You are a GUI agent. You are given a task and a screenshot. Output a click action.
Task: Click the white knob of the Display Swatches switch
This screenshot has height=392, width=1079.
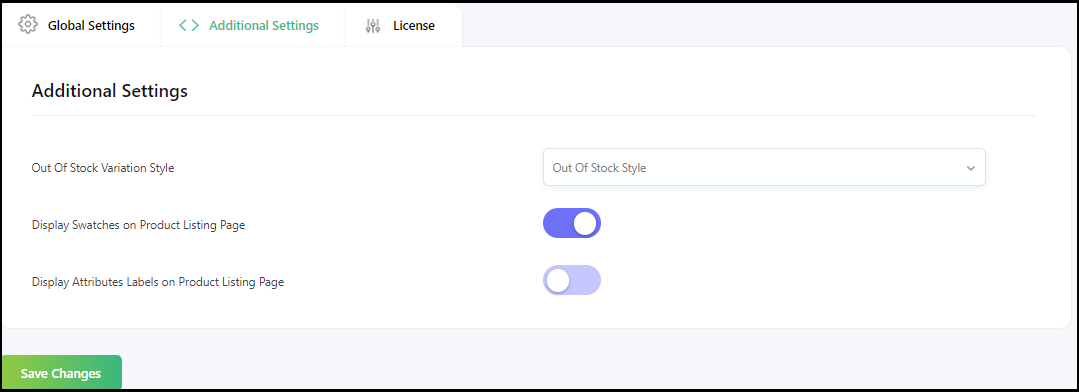[585, 224]
